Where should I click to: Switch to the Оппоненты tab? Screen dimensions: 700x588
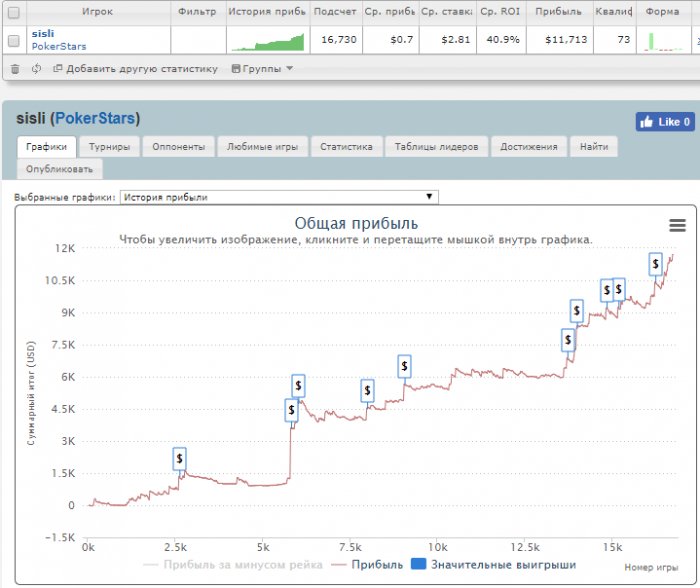[179, 147]
